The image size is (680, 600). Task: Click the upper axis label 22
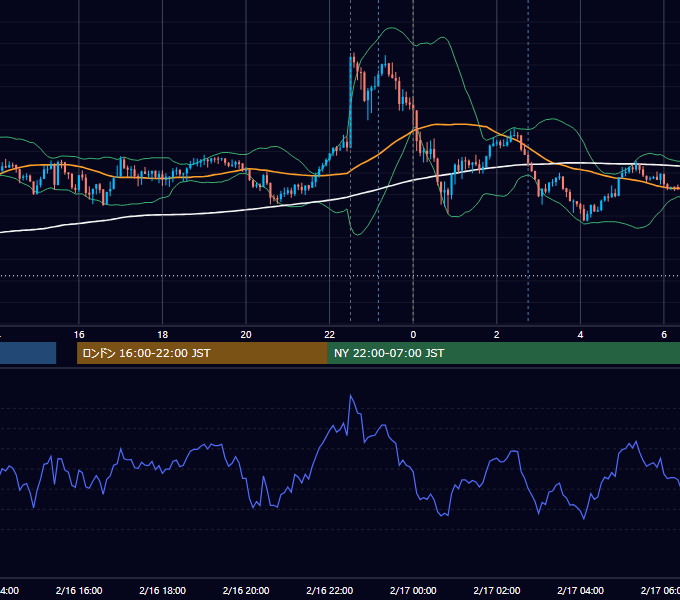(330, 335)
